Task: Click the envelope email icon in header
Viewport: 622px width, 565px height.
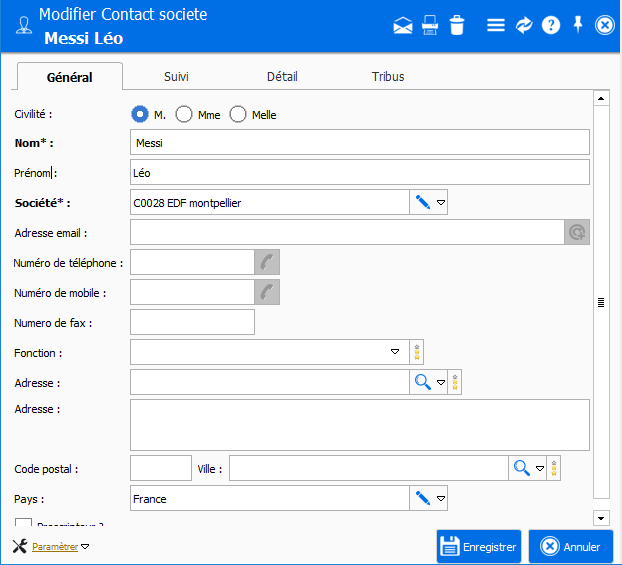Action: point(403,26)
